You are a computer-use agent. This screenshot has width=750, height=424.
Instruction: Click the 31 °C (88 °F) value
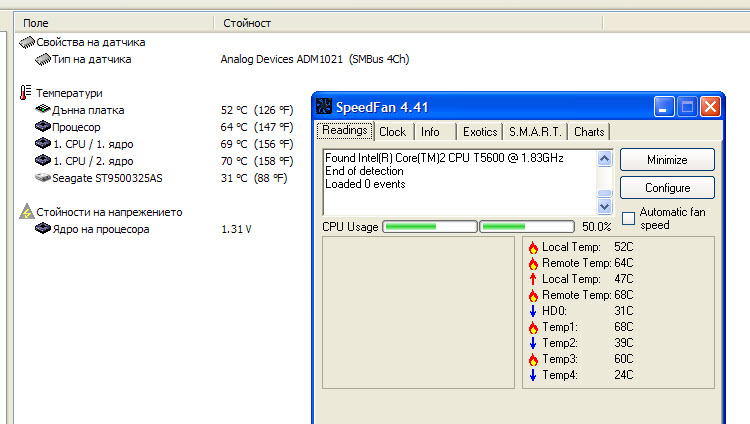[254, 178]
